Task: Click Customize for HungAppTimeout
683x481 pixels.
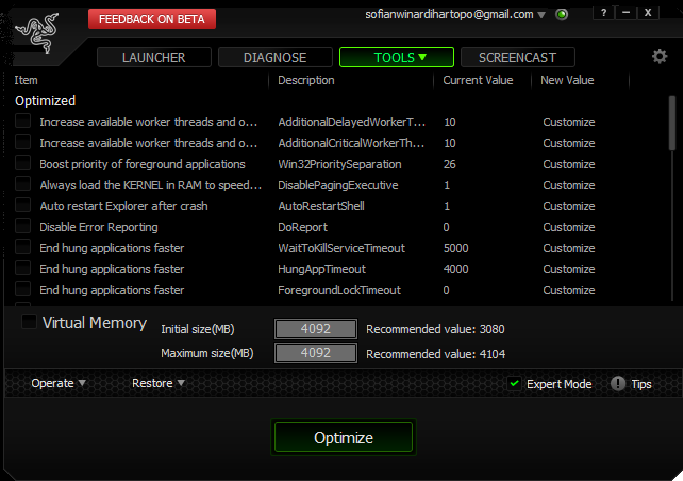Action: pyautogui.click(x=569, y=269)
